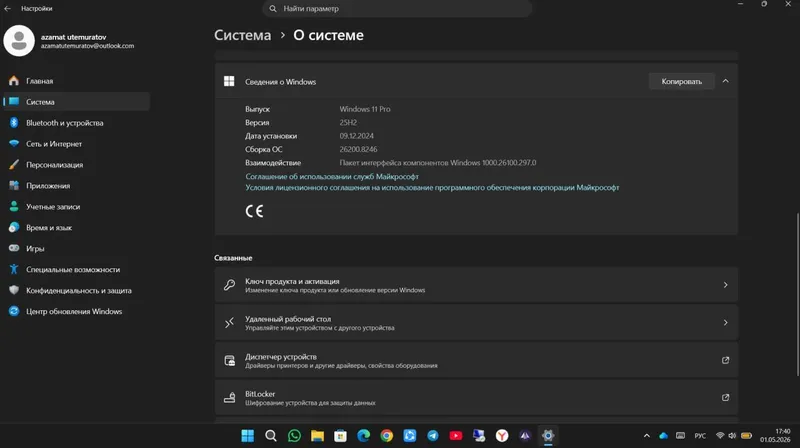Open the Главная home section

tap(77, 81)
